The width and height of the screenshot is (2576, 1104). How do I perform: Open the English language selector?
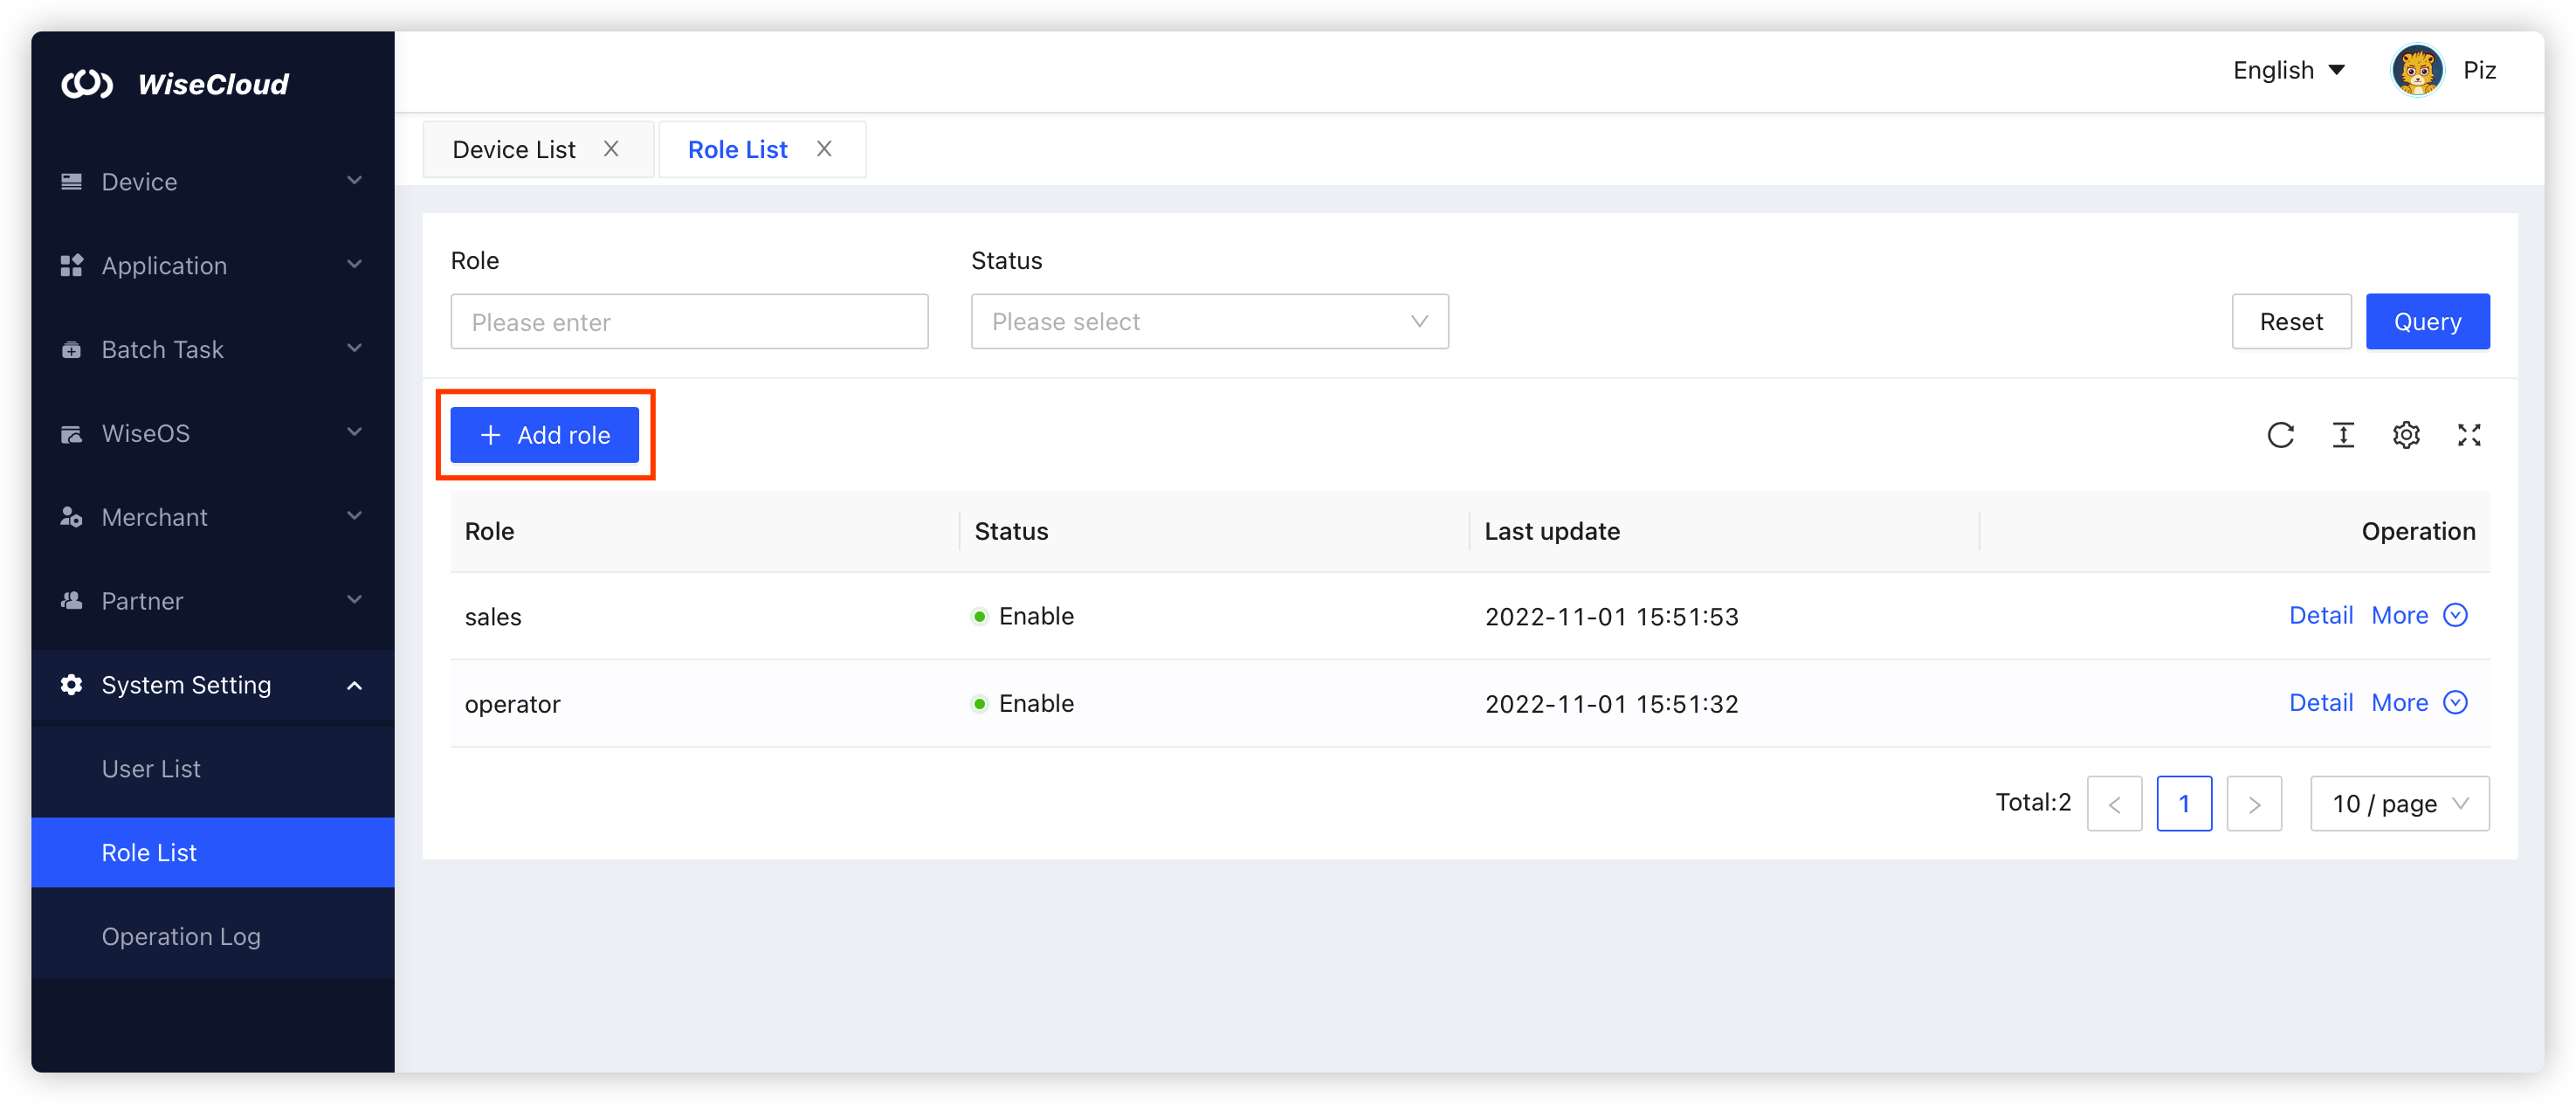[x=2289, y=70]
